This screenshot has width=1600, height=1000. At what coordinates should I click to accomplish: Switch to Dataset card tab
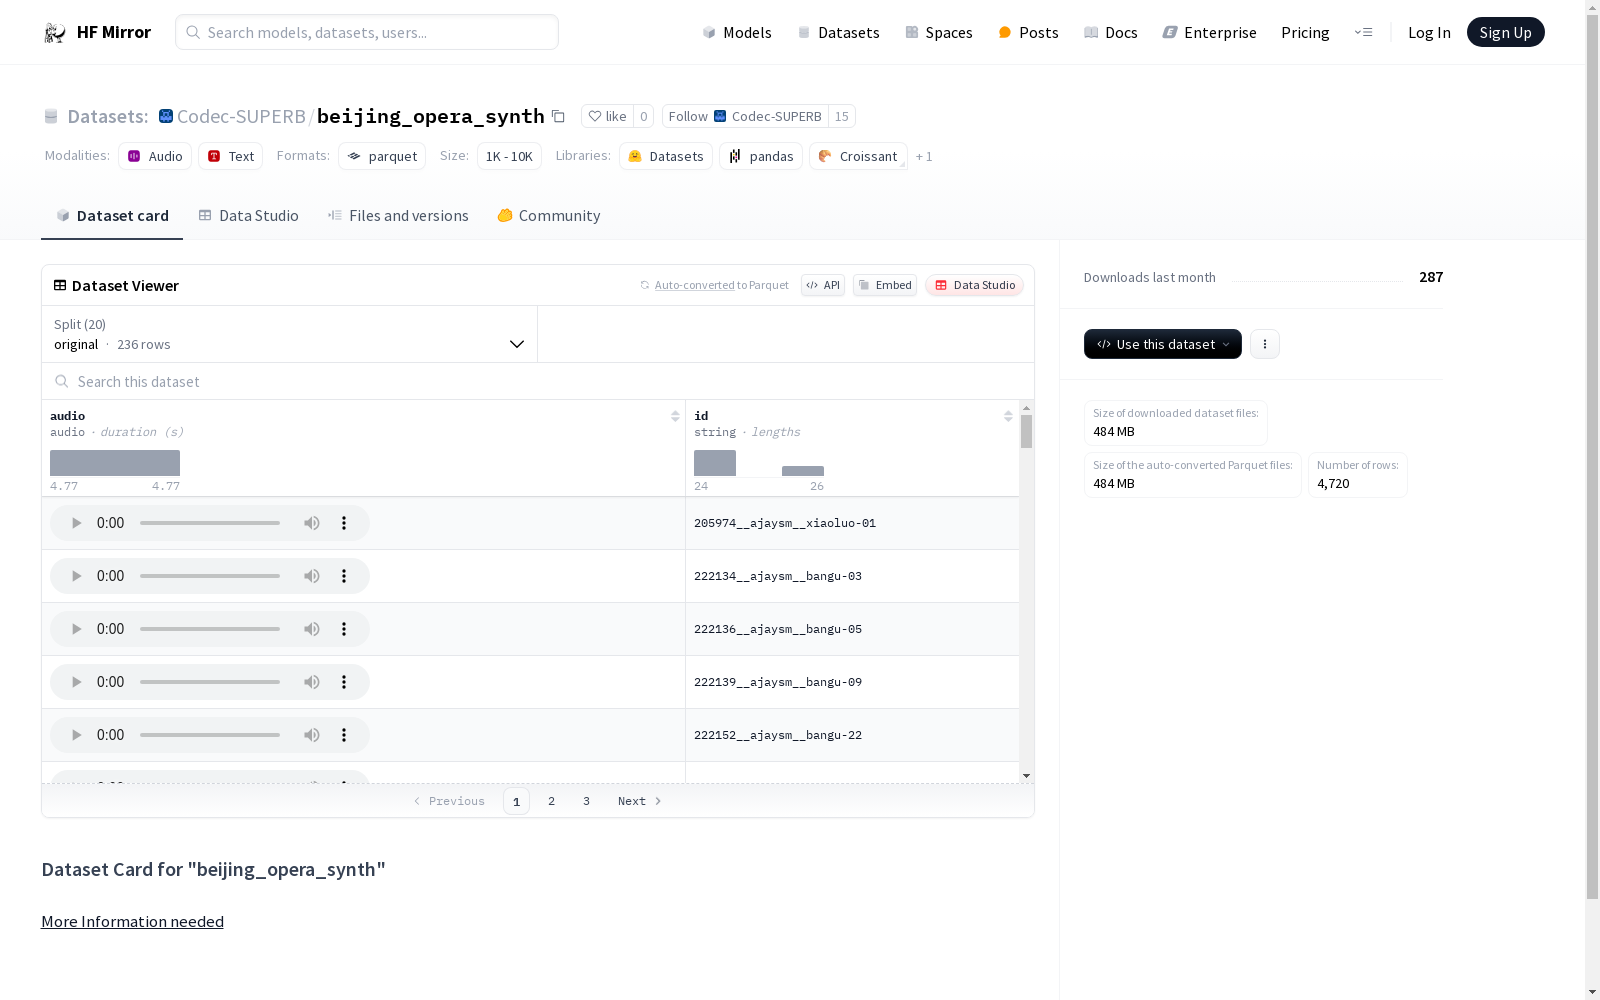[x=112, y=216]
